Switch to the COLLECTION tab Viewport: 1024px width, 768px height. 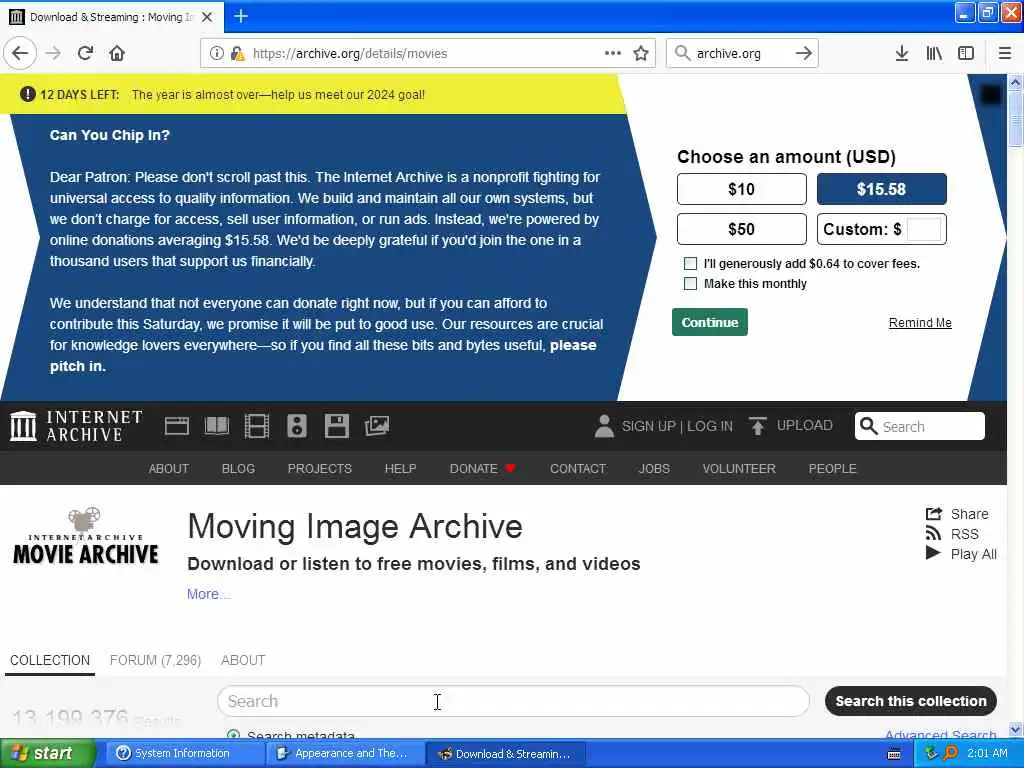(x=50, y=660)
